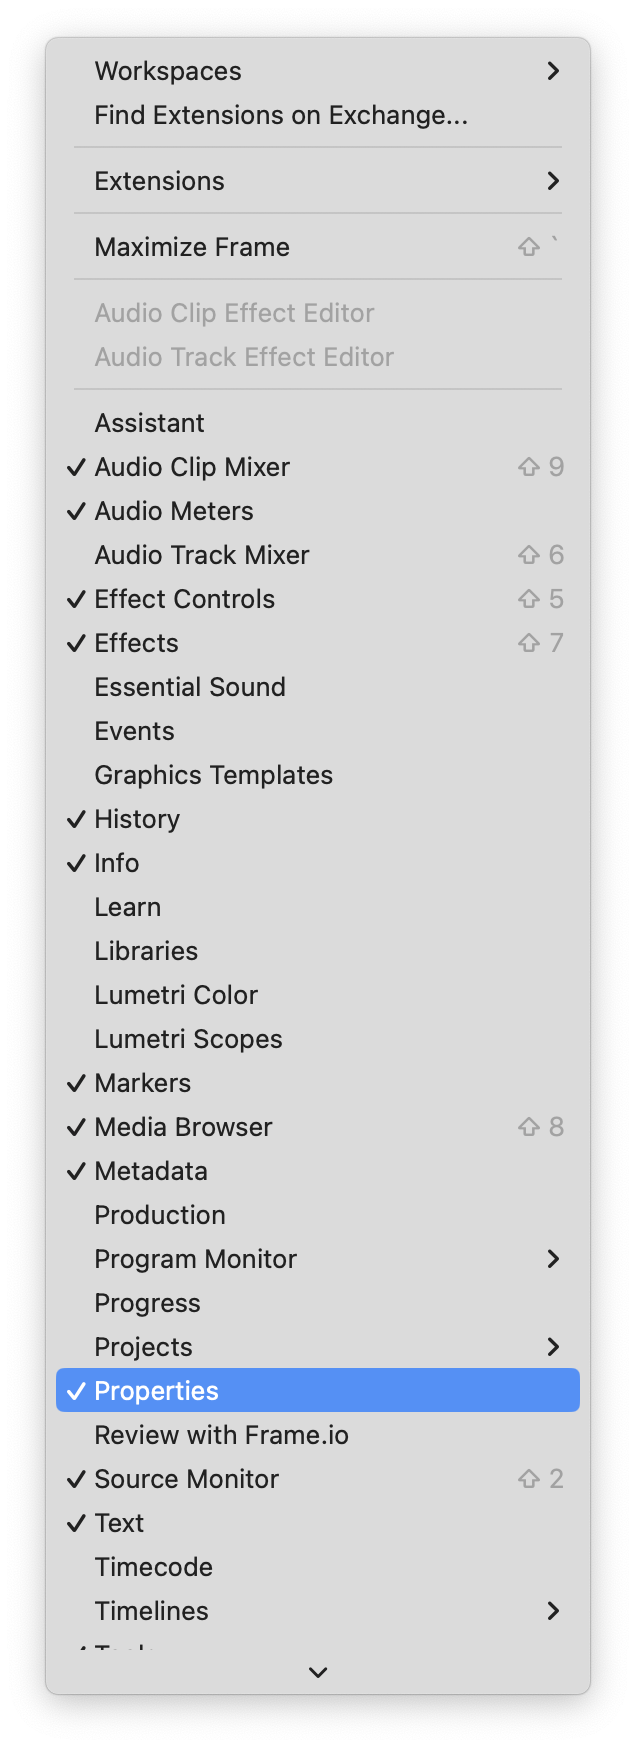The width and height of the screenshot is (636, 1748).
Task: Click the downward scroll chevron at menu bottom
Action: pyautogui.click(x=318, y=1671)
